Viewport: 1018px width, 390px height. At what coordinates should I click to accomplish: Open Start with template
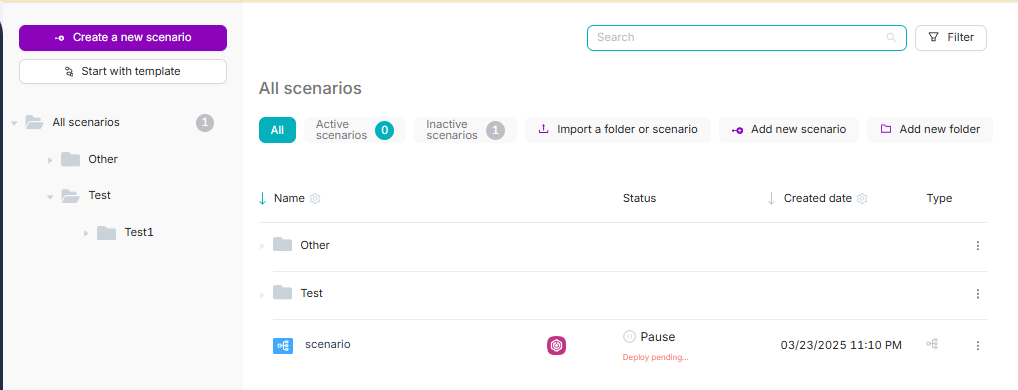[x=123, y=71]
